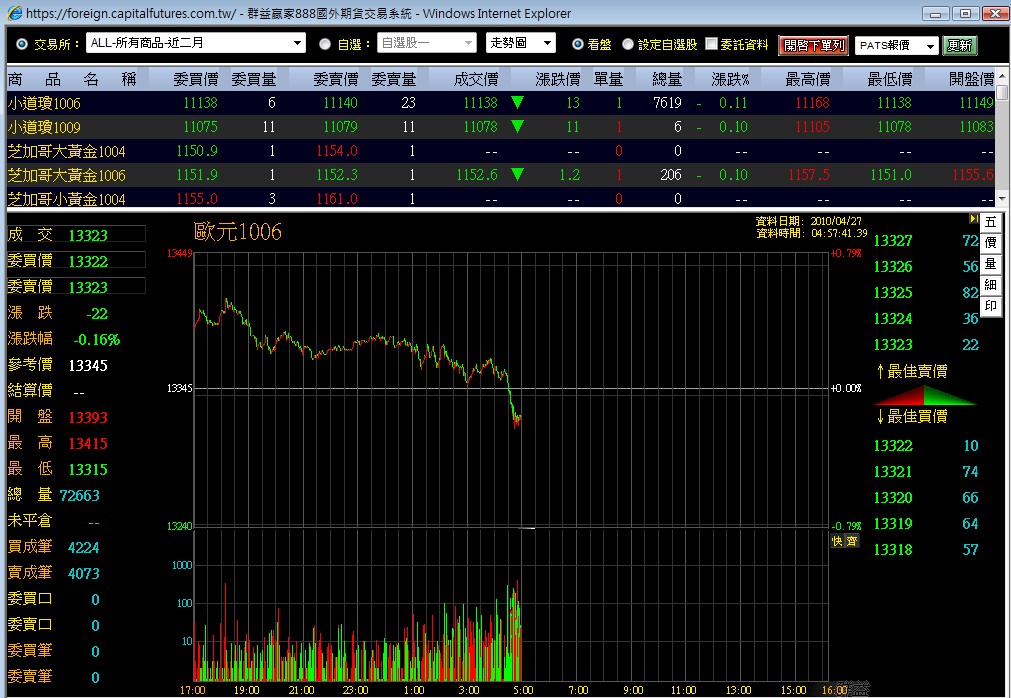
Task: Select the 小道瓊1009 row
Action: tap(501, 126)
